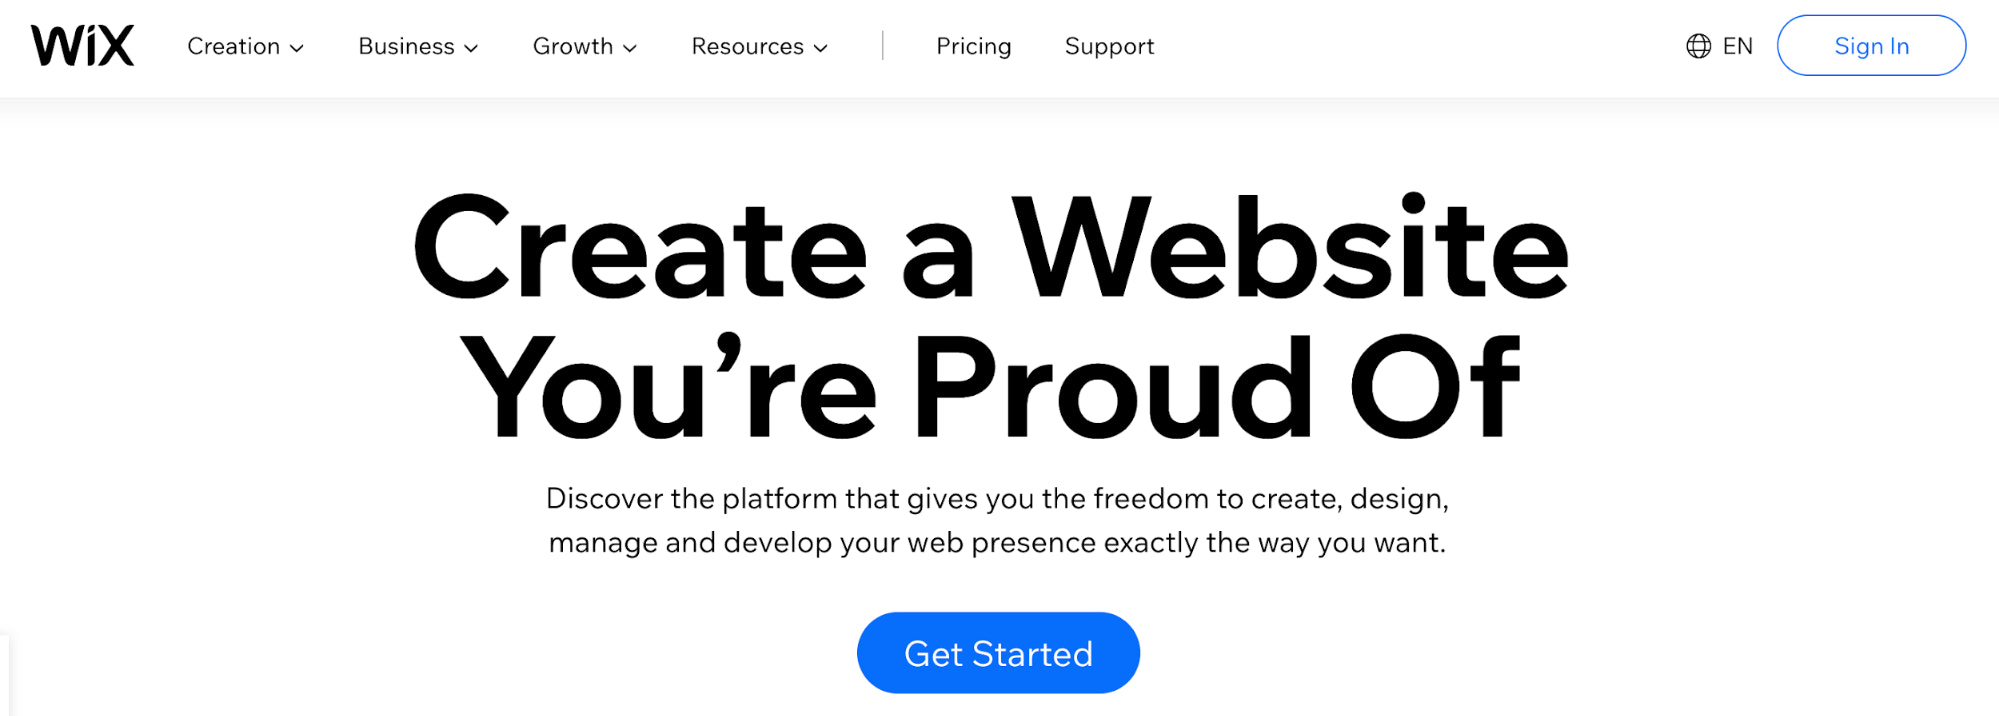Open the Resources menu label
This screenshot has height=716, width=1999.
[747, 46]
